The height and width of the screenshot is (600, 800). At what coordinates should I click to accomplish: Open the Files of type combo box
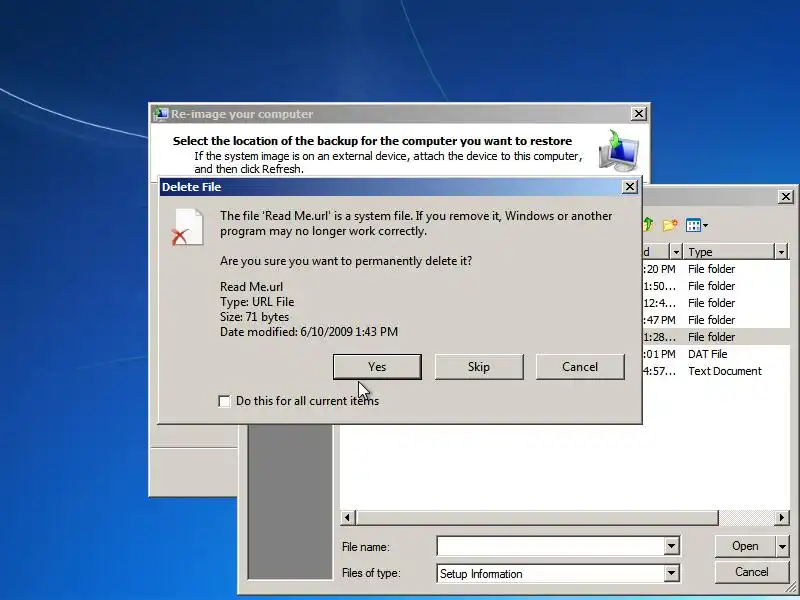coord(558,573)
